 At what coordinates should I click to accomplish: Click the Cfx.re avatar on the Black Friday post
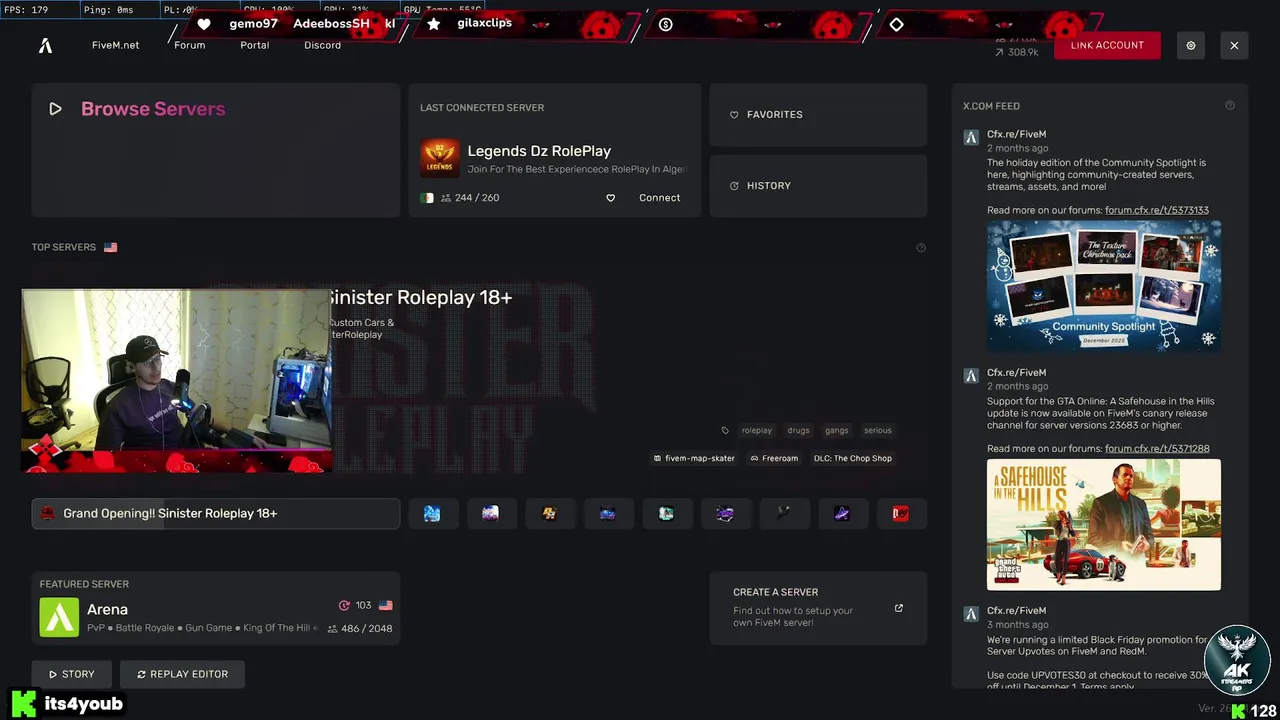[x=971, y=613]
